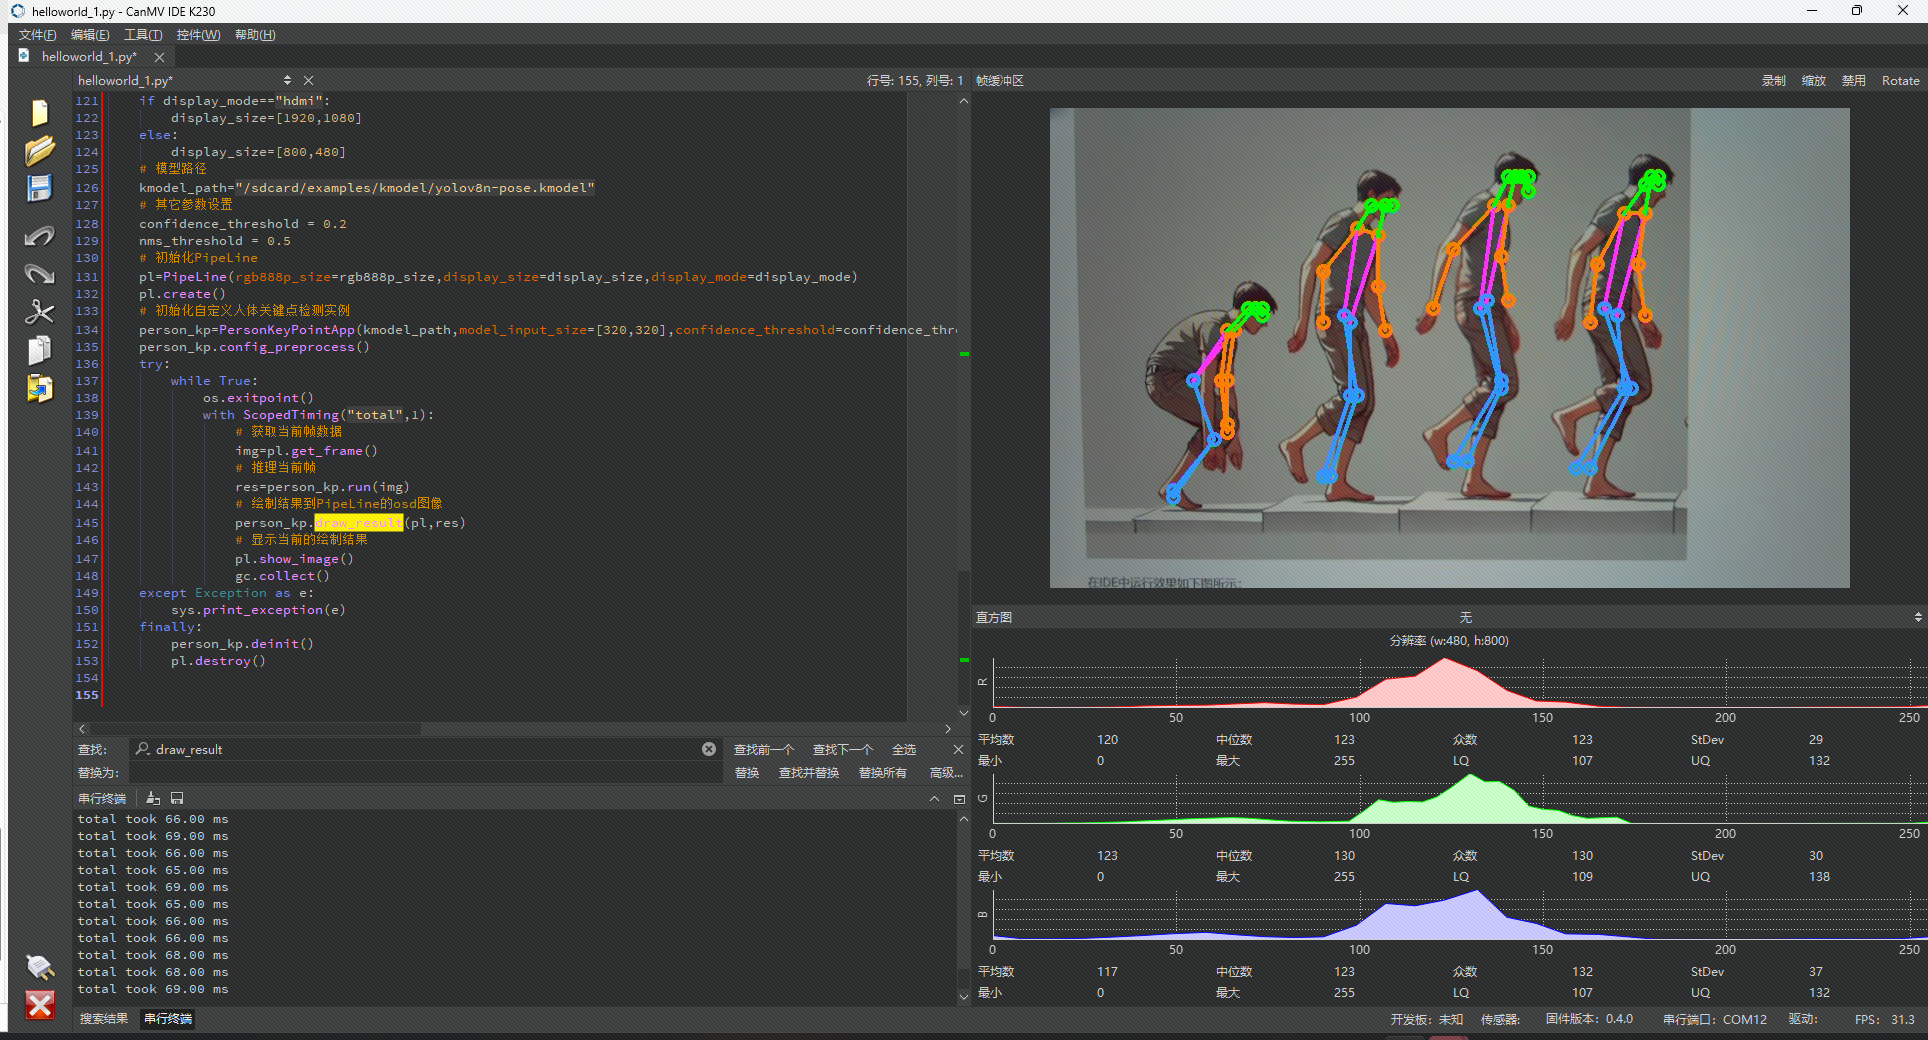
Task: Close the helloworld_1.py document header
Action: click(x=308, y=80)
